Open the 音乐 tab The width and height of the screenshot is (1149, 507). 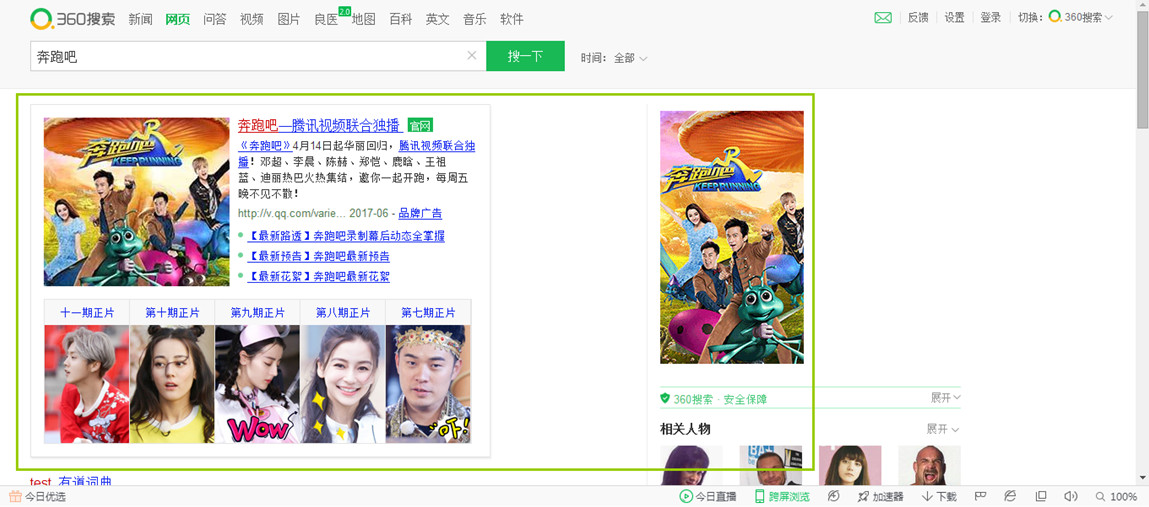[475, 20]
